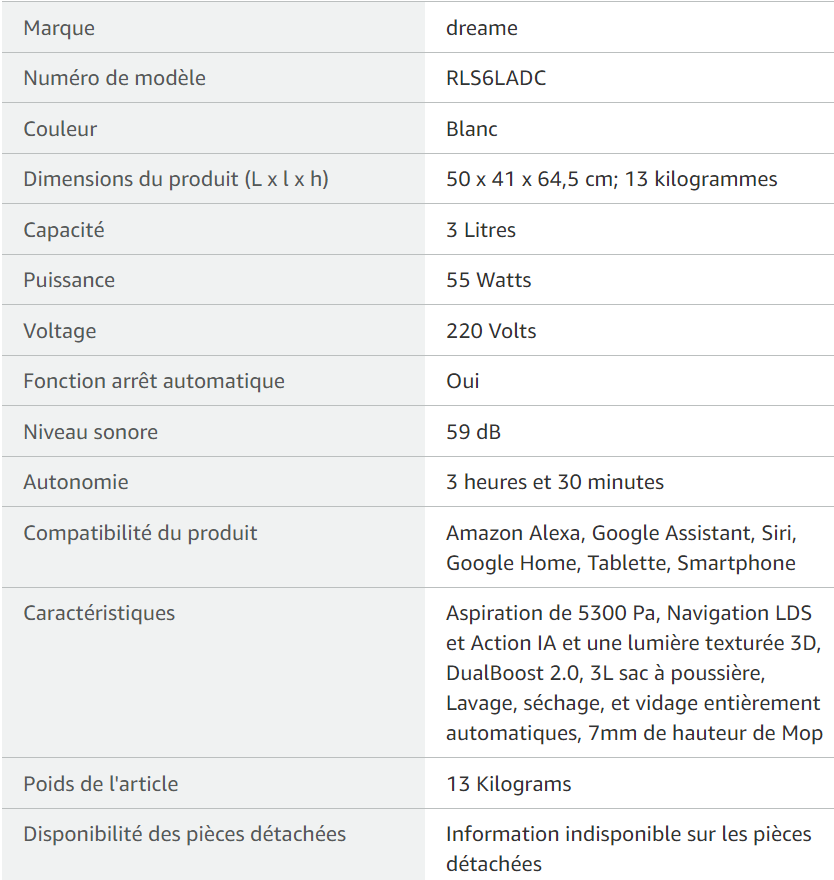Select the Voltage value 220 Volts
The image size is (834, 880).
tap(491, 331)
